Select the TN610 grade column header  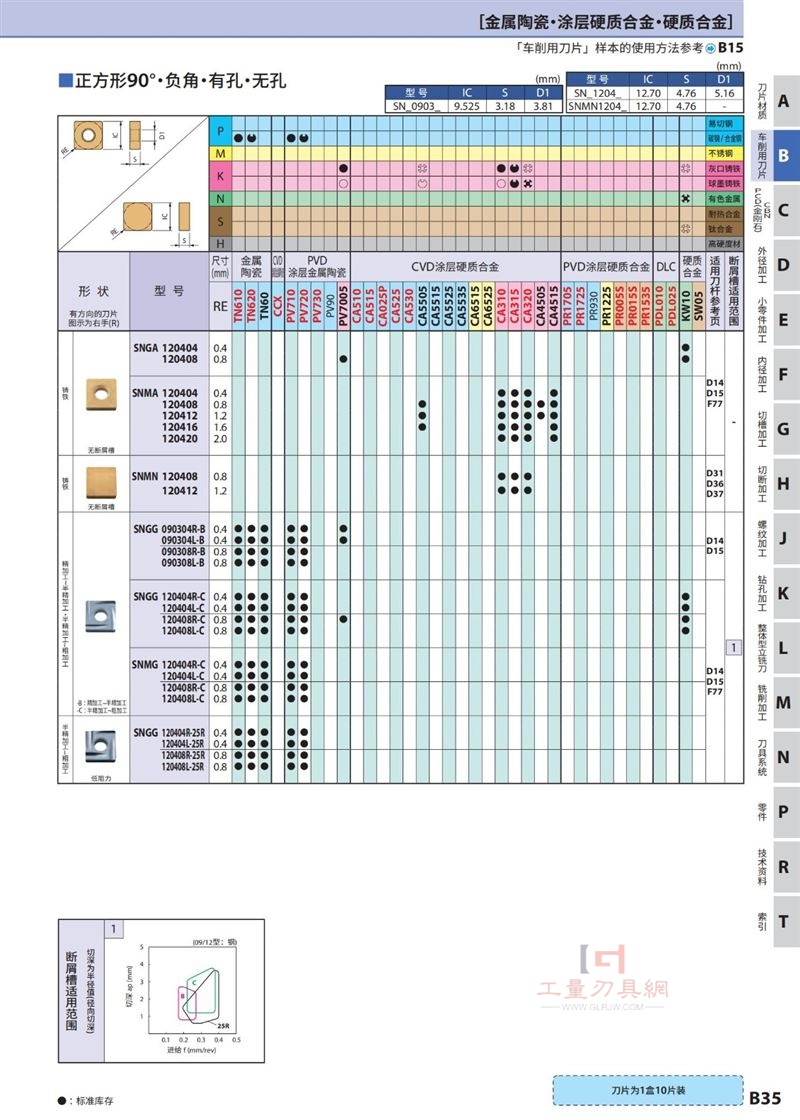[238, 306]
